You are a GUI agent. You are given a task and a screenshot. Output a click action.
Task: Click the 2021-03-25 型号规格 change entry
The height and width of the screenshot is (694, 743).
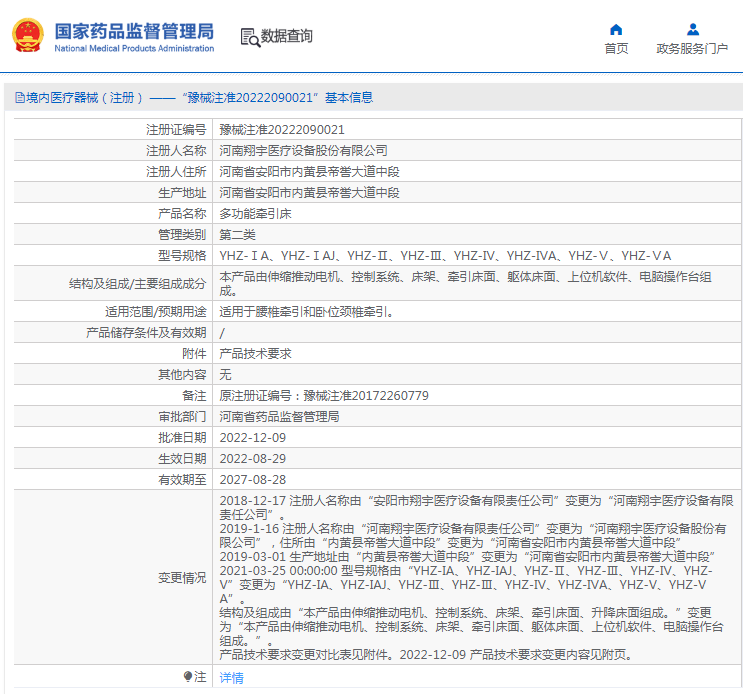[x=466, y=585]
